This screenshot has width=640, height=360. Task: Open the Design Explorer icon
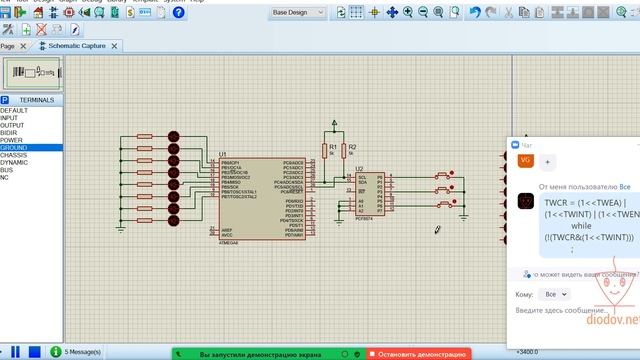click(115, 12)
